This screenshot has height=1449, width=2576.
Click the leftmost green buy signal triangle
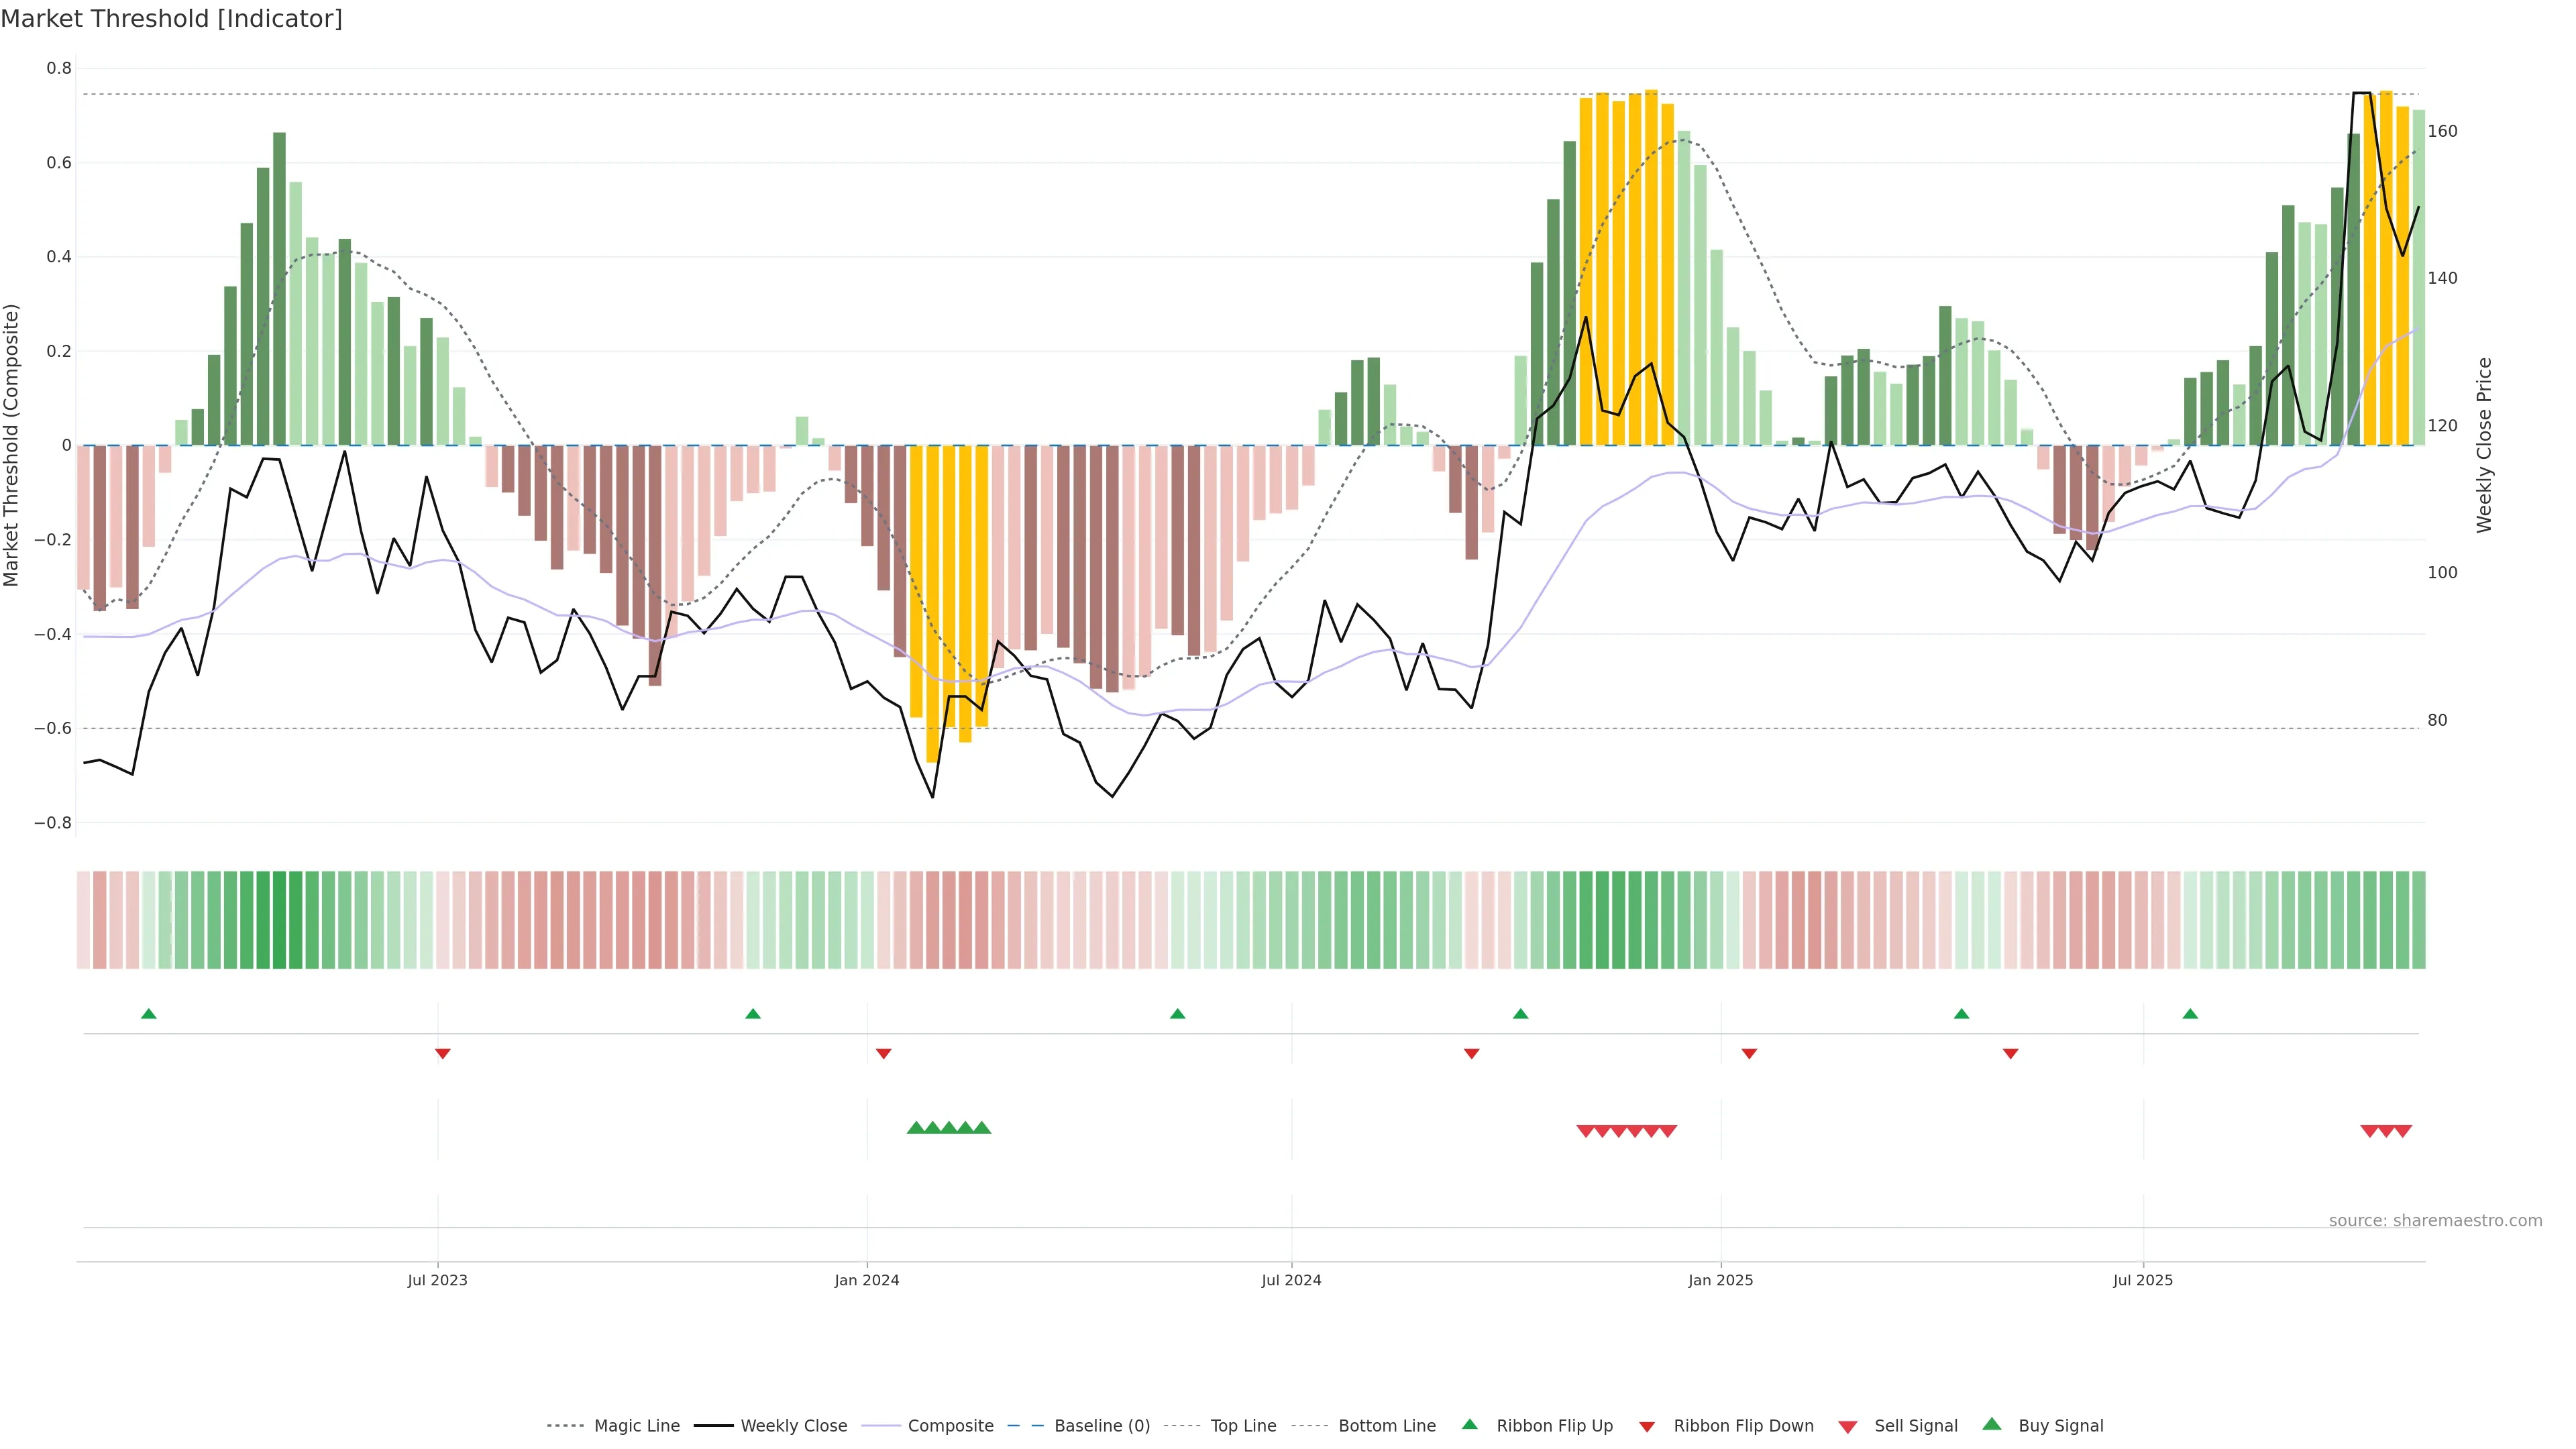pos(915,1128)
